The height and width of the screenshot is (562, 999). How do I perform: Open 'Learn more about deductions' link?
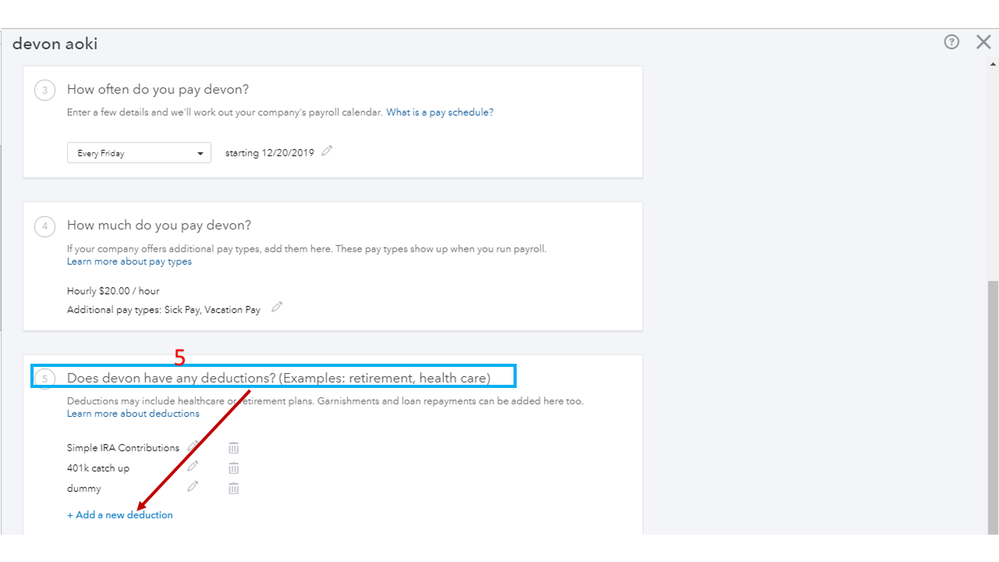(x=133, y=414)
